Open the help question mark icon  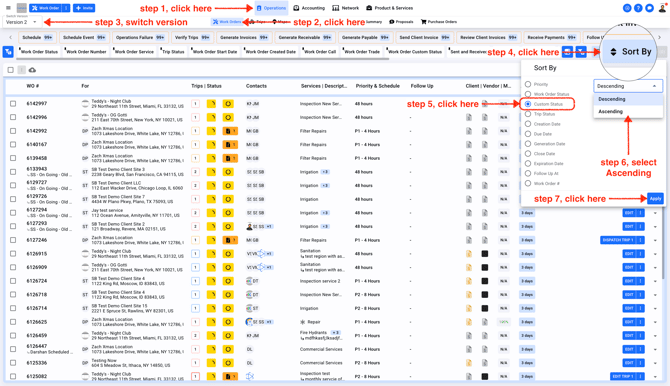click(x=638, y=8)
